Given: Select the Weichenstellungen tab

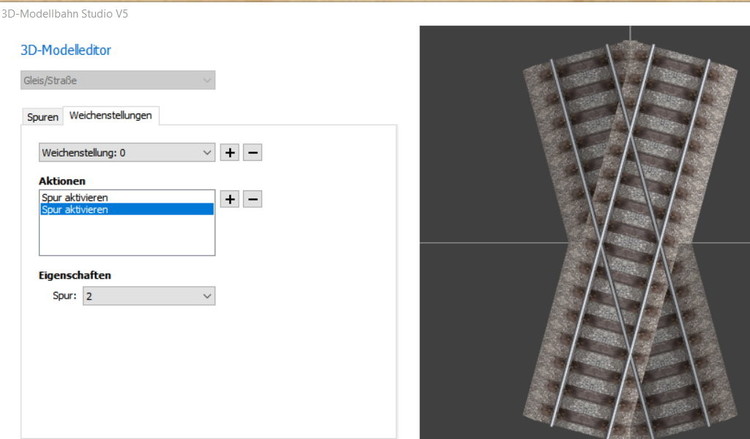Looking at the screenshot, I should (110, 115).
